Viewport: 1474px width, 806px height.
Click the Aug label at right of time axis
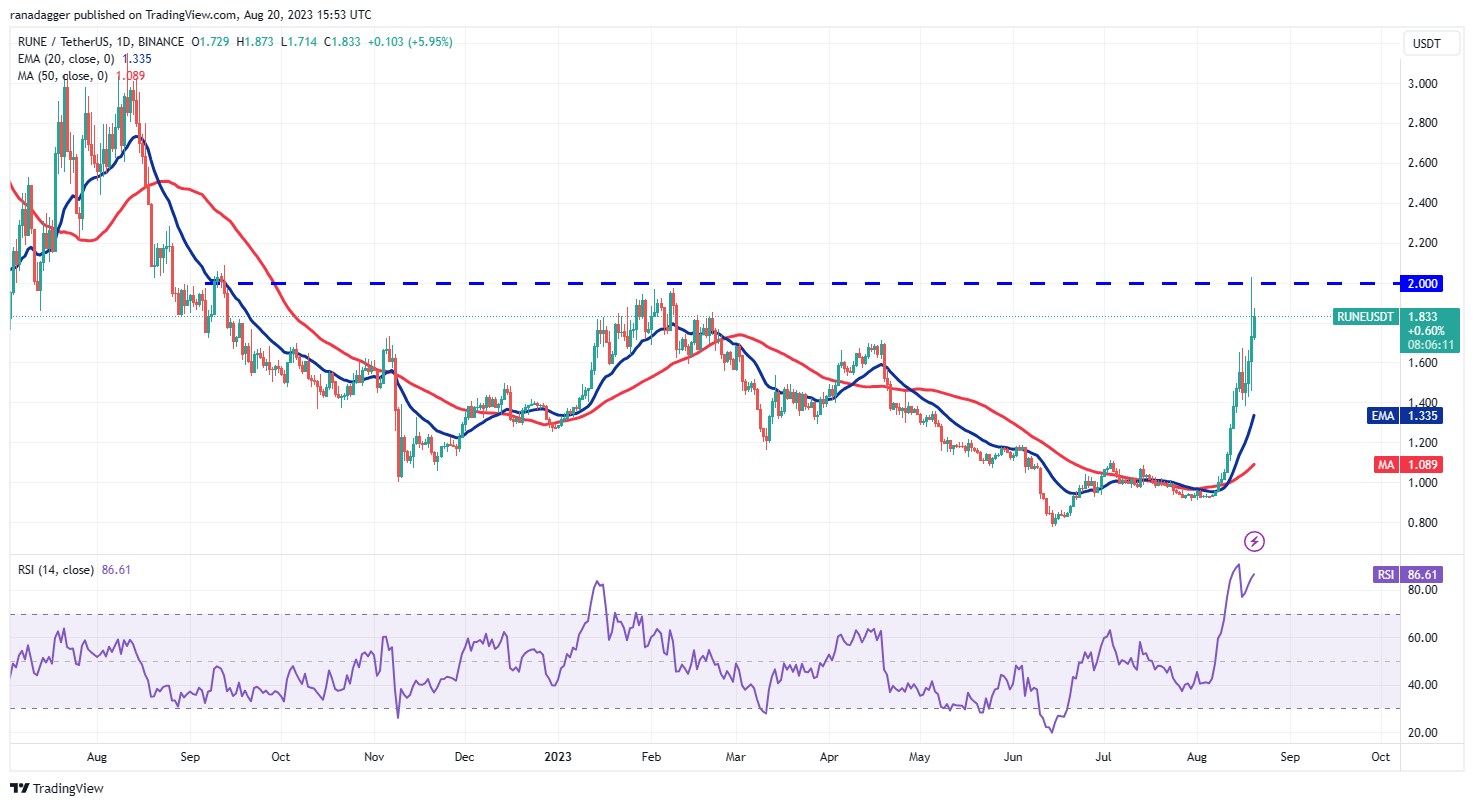tap(1198, 757)
